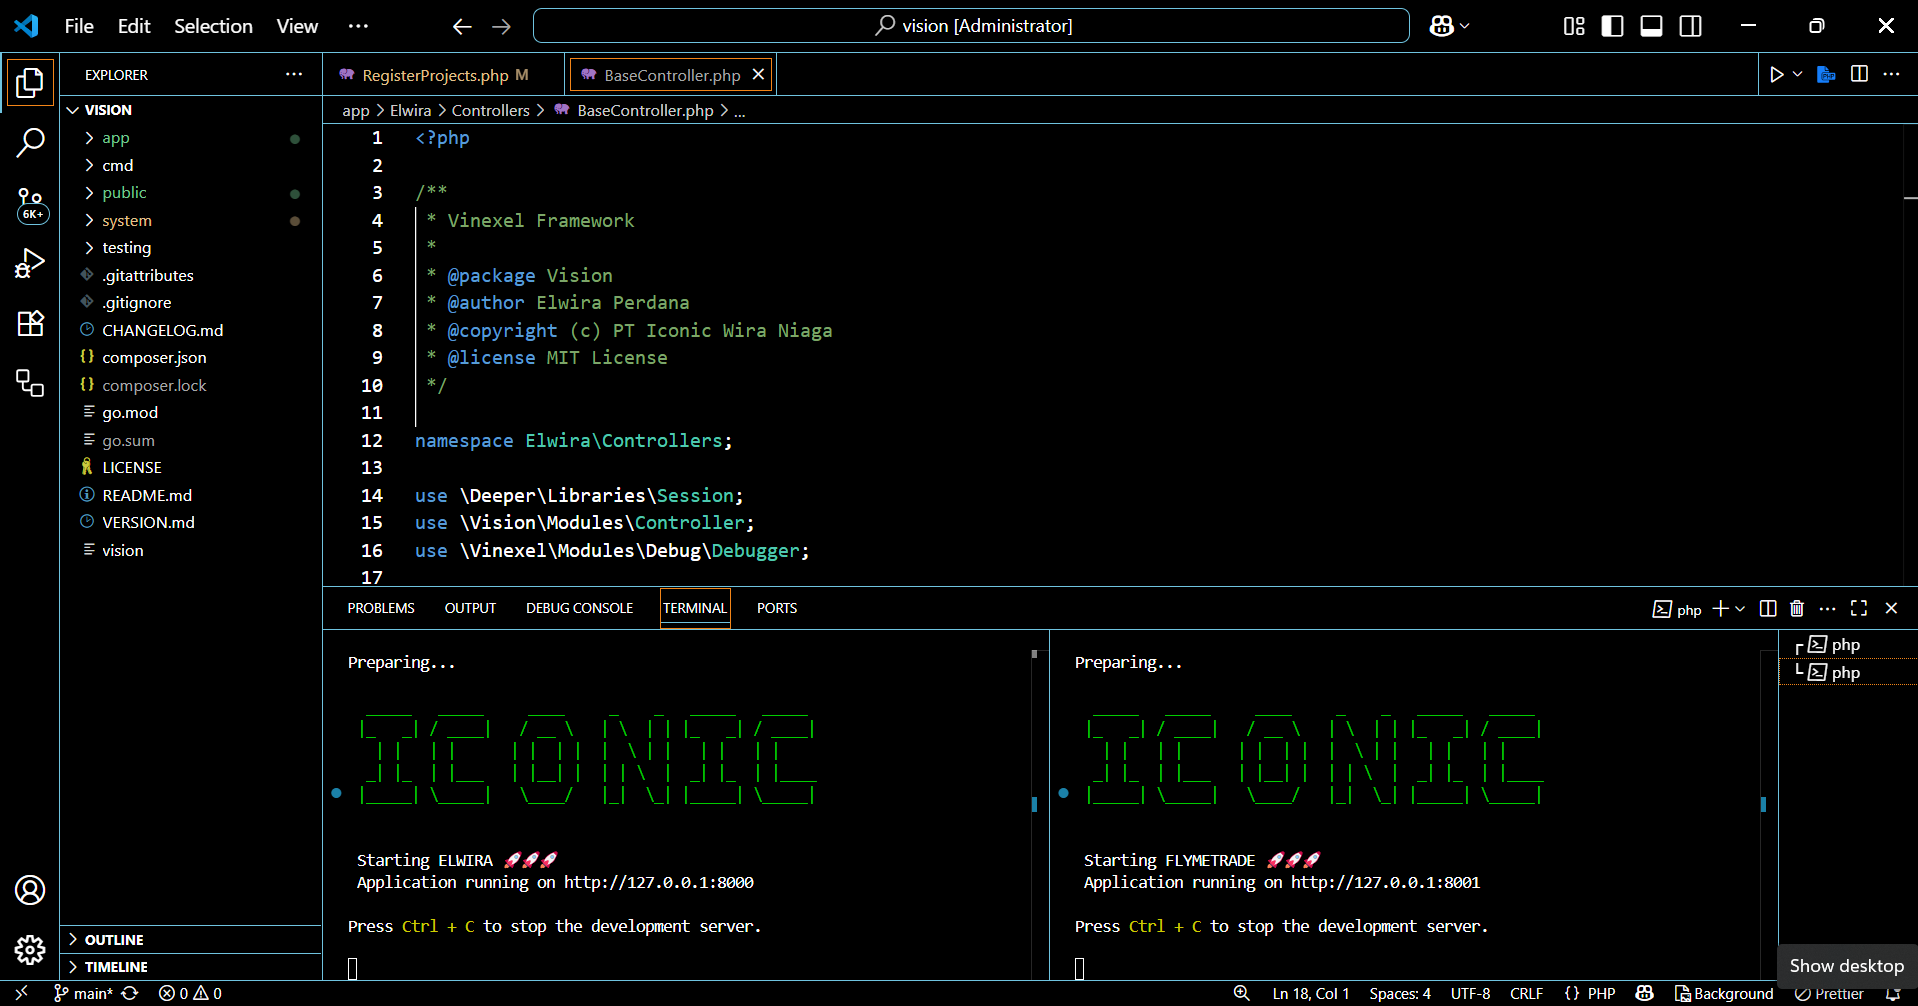1918x1006 pixels.
Task: Kill terminal with the trash icon
Action: pos(1797,608)
